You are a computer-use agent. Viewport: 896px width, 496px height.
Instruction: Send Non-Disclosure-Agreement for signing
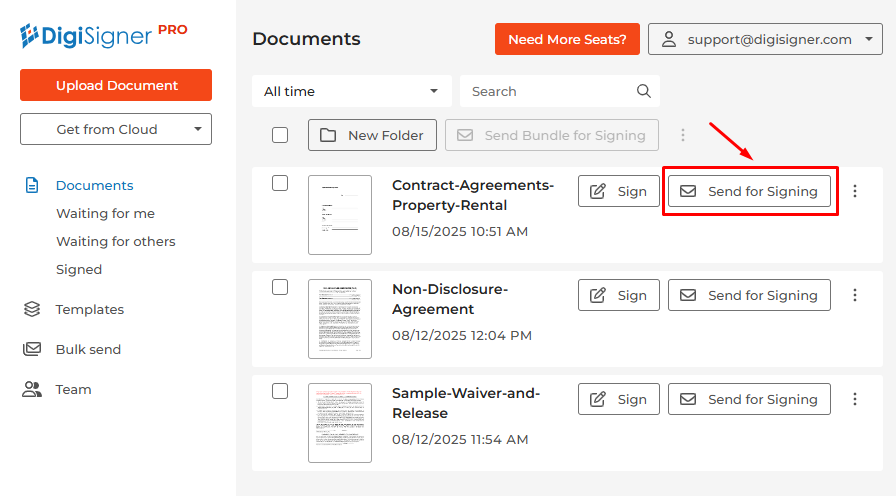(x=749, y=295)
